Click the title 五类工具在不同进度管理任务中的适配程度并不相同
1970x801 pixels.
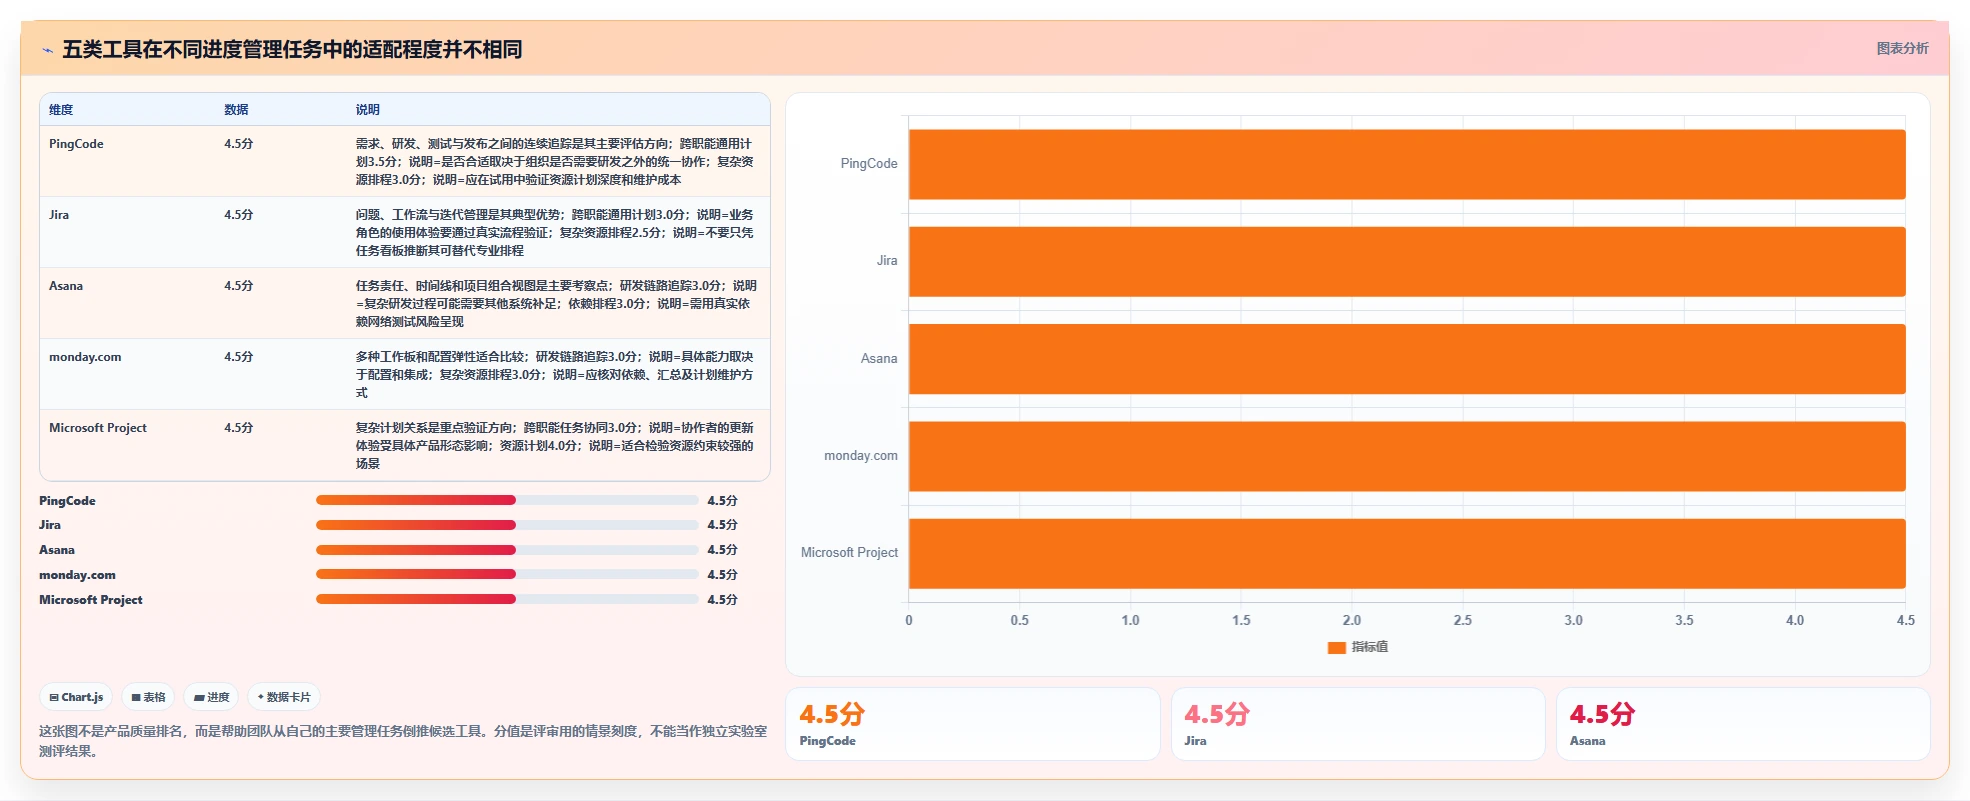tap(292, 50)
